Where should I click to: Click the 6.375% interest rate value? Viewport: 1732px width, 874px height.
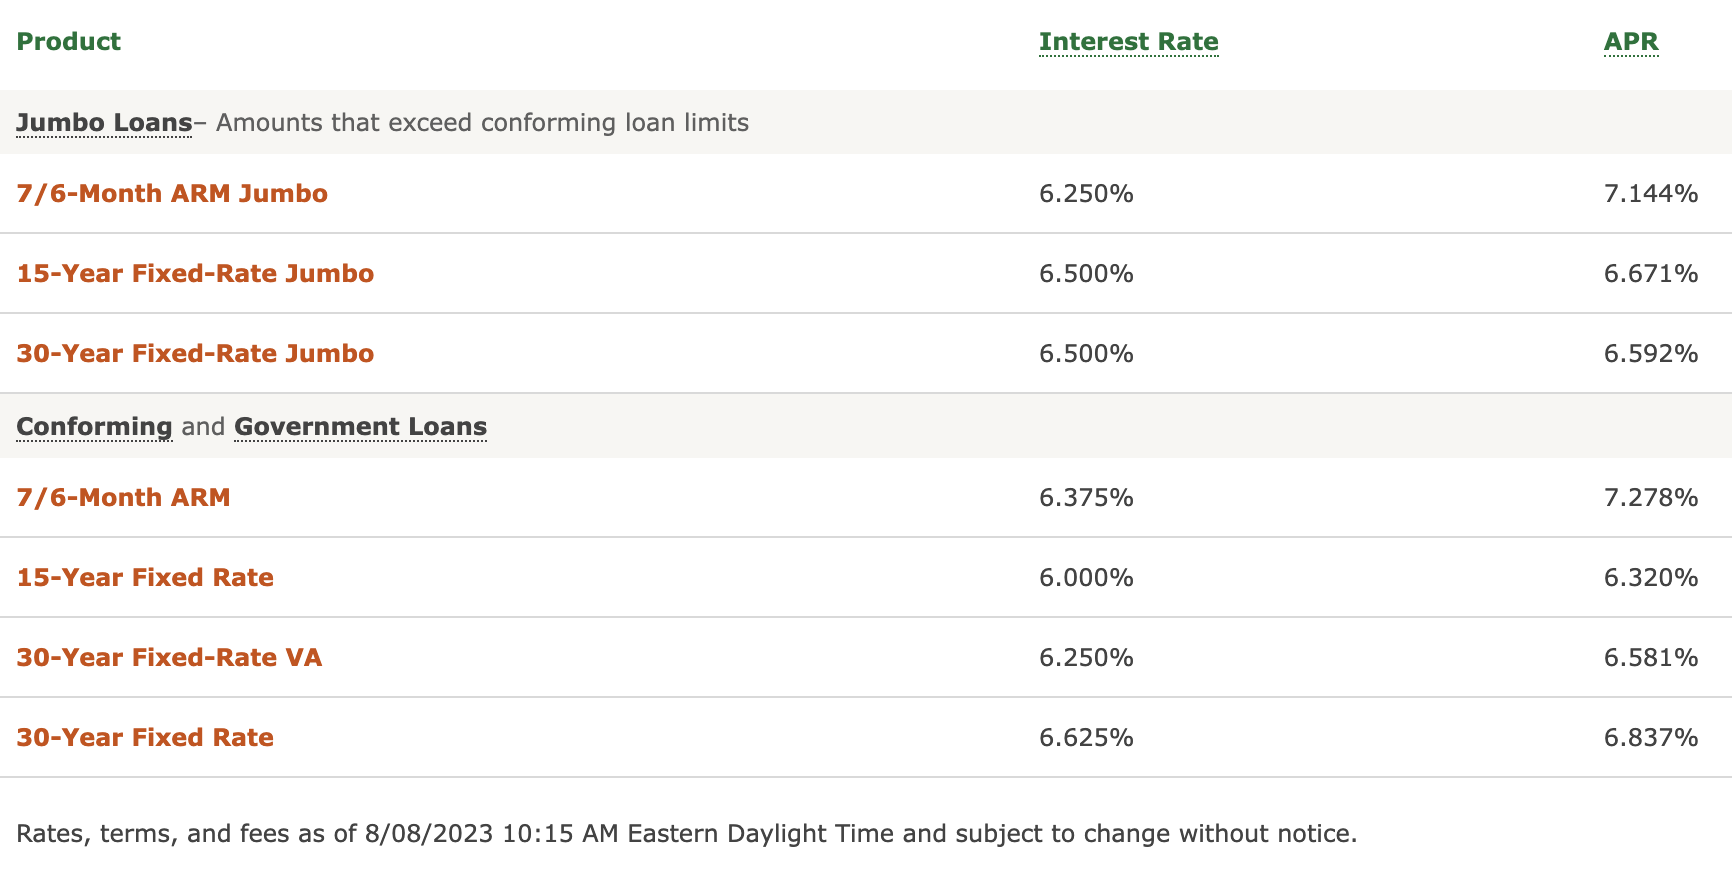[1086, 497]
